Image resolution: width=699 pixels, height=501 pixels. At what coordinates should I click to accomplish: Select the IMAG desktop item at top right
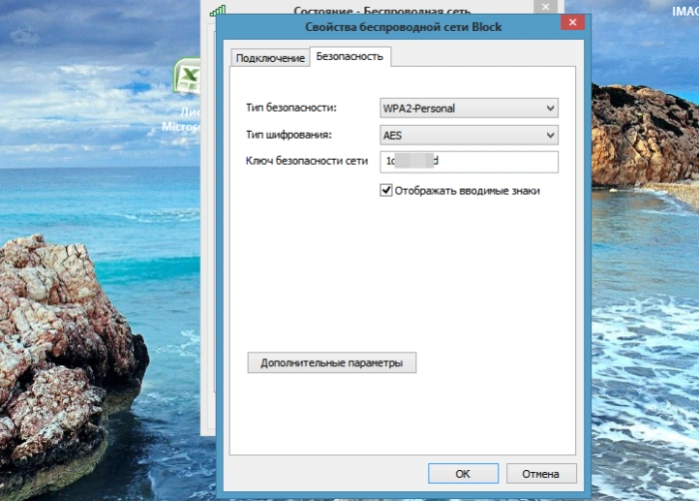point(685,11)
